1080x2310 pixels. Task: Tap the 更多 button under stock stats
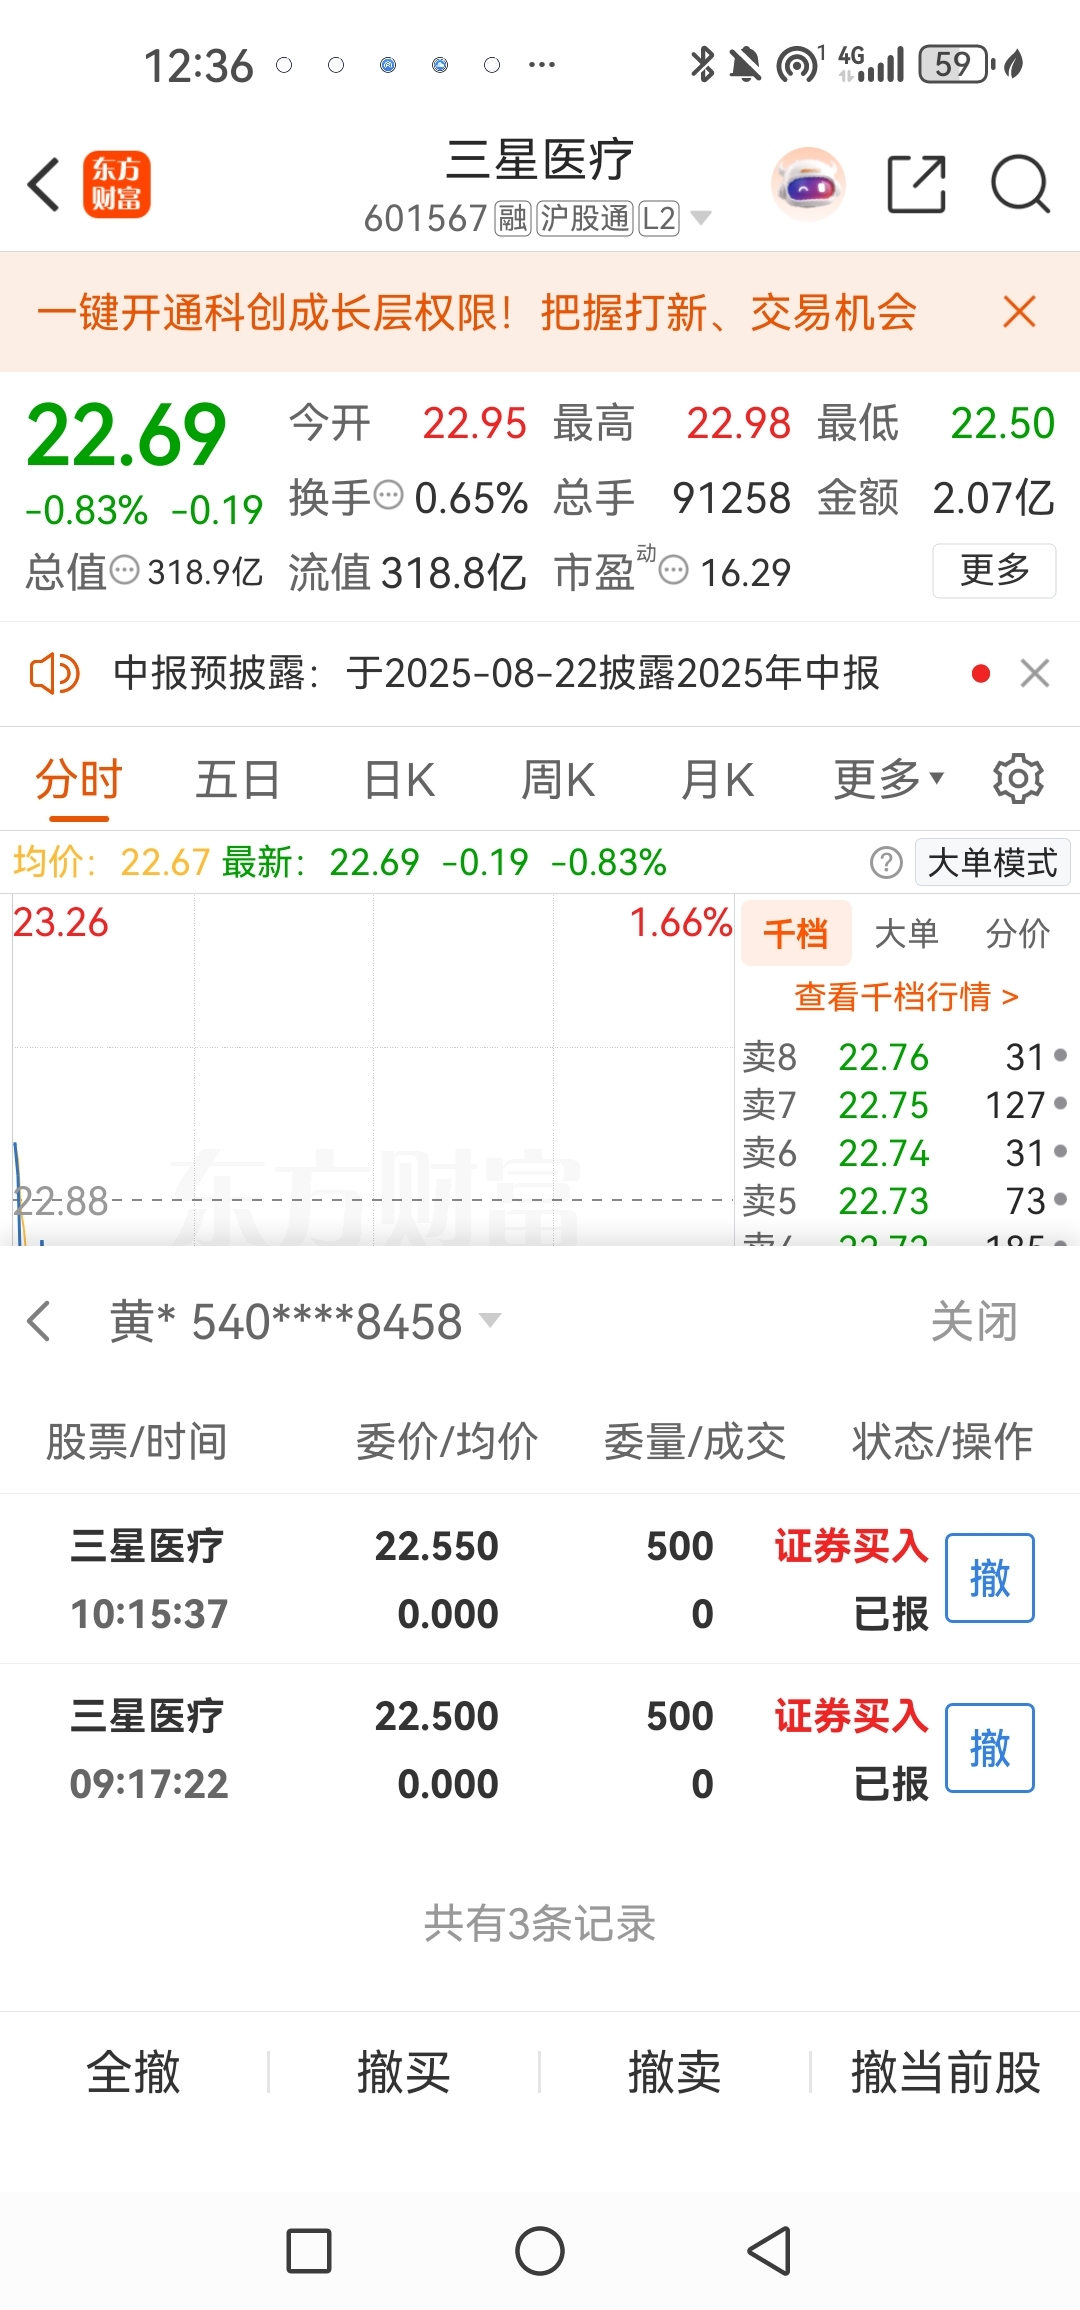point(994,570)
